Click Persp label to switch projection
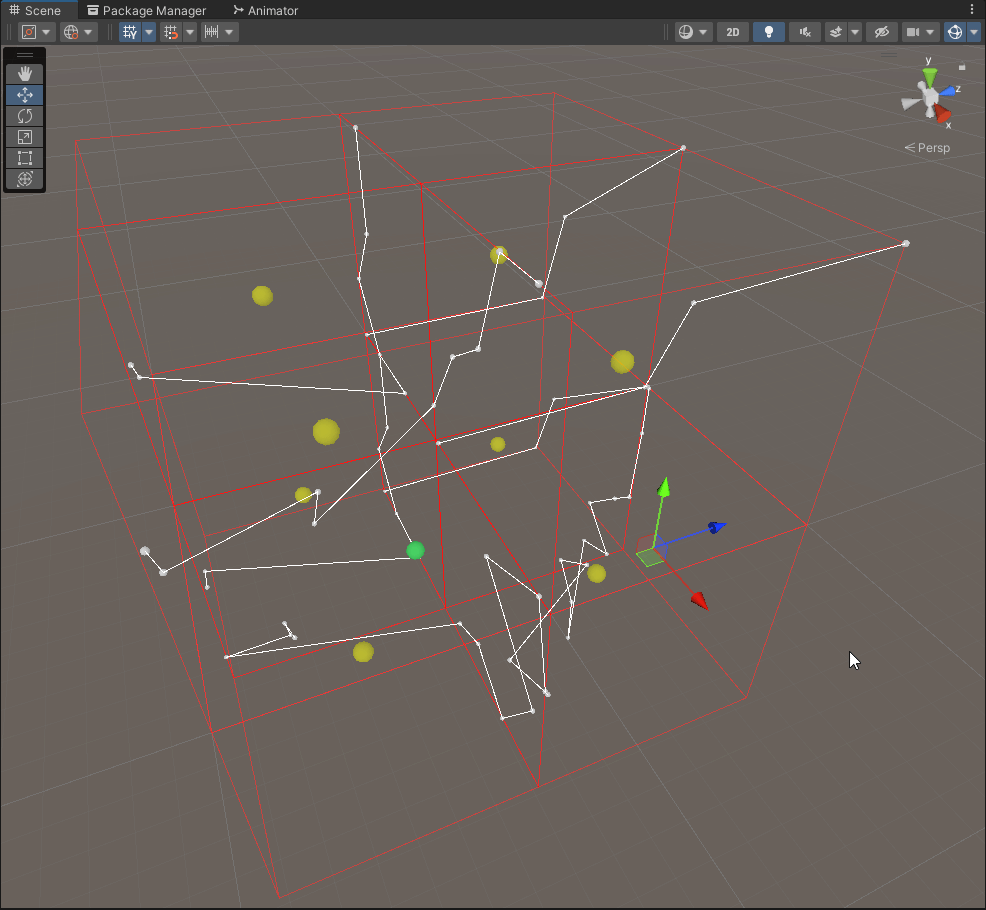986x910 pixels. [928, 148]
